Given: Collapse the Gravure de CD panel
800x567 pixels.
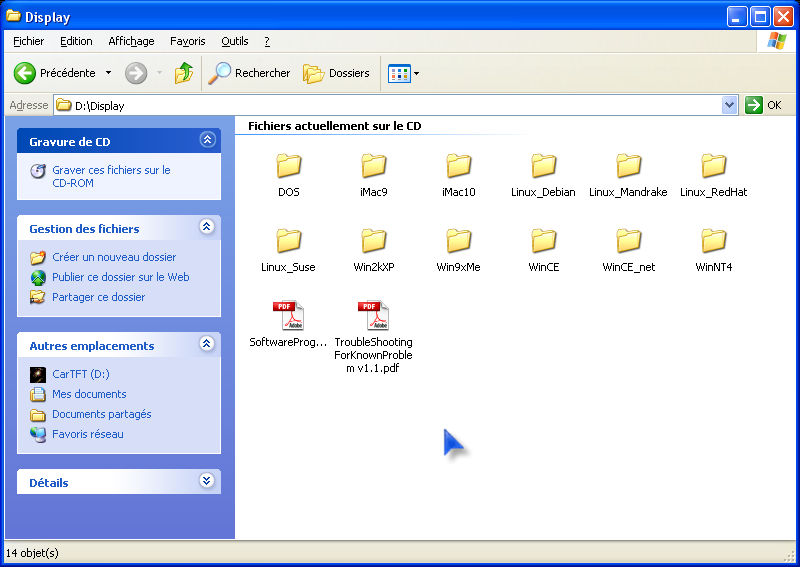Looking at the screenshot, I should click(207, 141).
